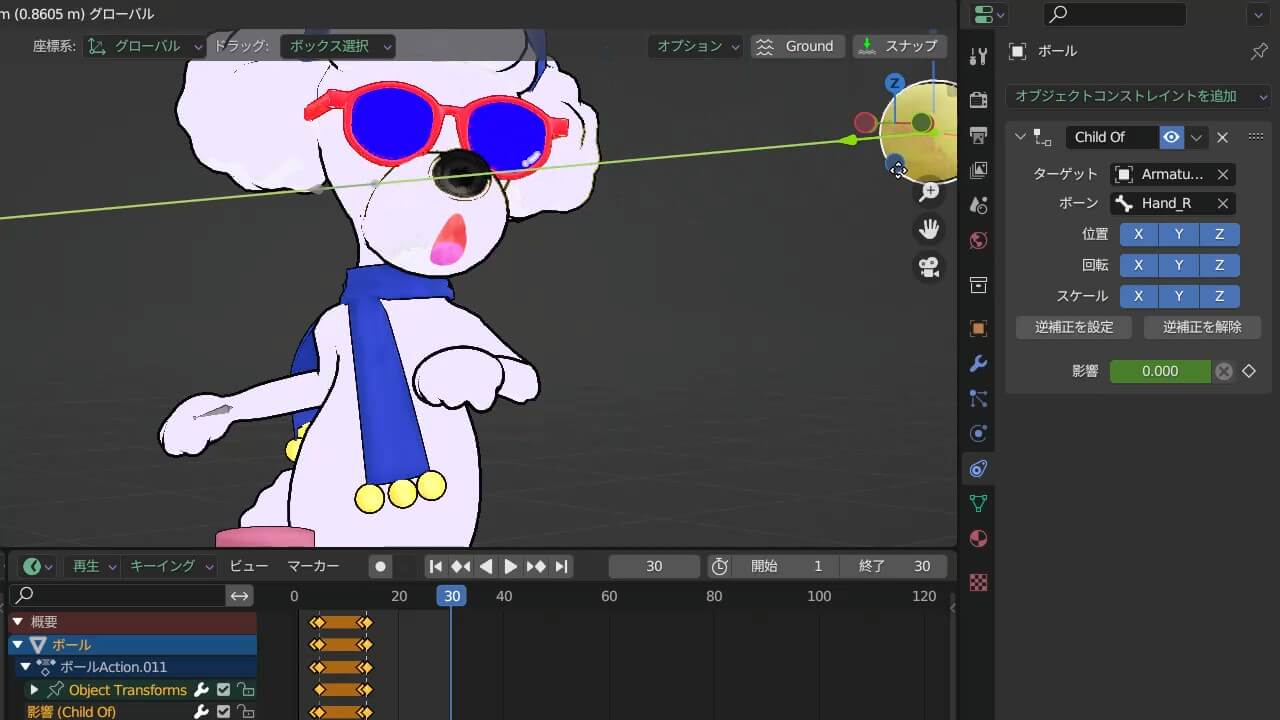Collapse the ボールAction.011 tree item
Viewport: 1280px width, 720px height.
(27, 667)
